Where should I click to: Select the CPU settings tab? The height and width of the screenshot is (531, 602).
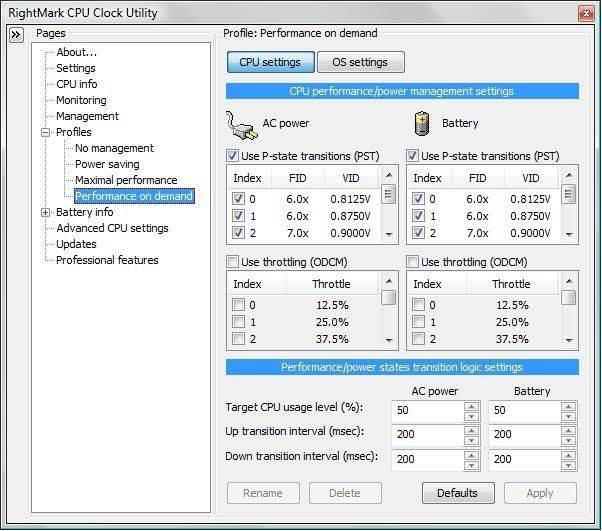point(270,62)
